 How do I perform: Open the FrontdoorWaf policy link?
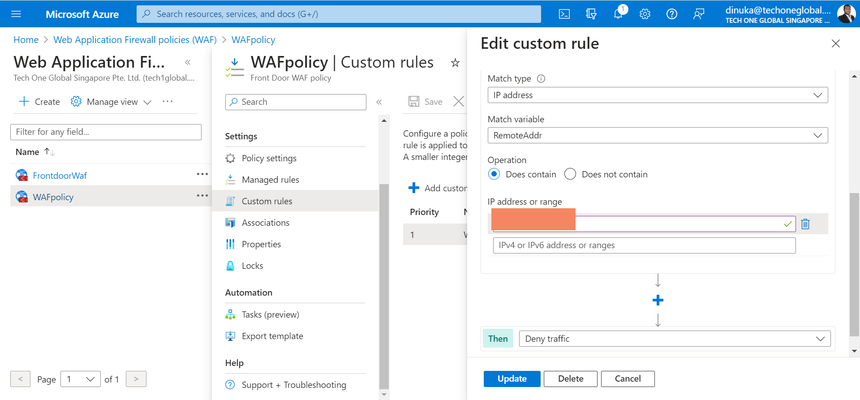[60, 176]
